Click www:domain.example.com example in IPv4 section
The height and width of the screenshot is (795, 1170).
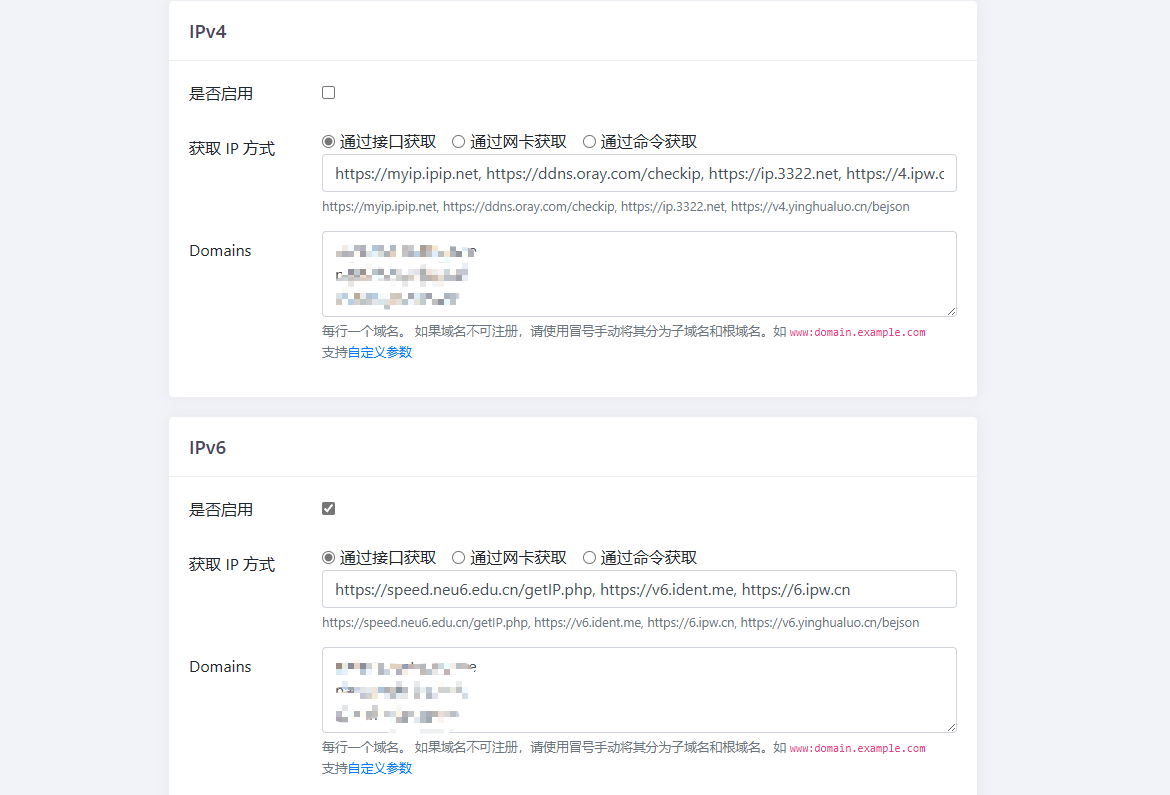[857, 332]
